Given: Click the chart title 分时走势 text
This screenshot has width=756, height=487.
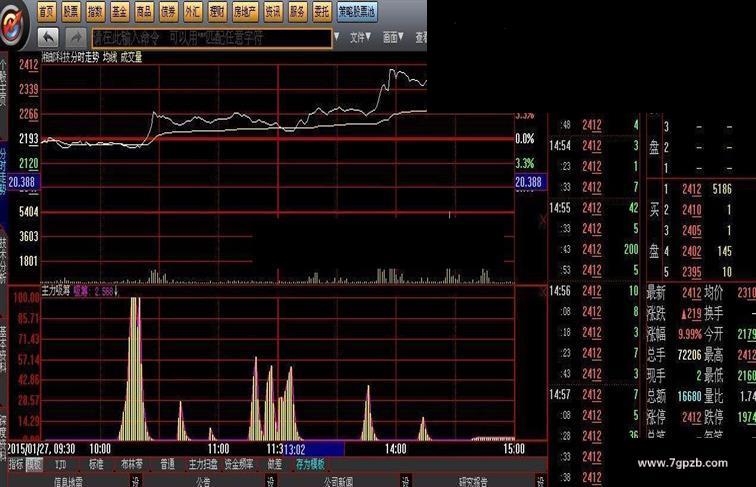Looking at the screenshot, I should (x=86, y=57).
